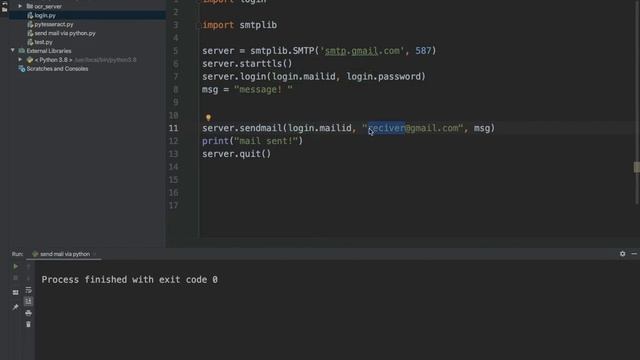
Task: Close the send mail via python run tab
Action: tap(95, 254)
